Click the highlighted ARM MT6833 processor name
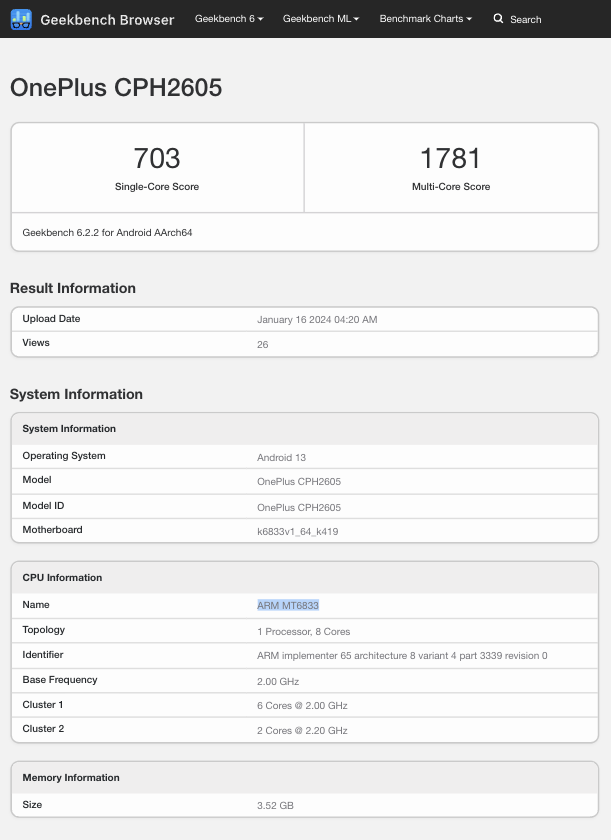Viewport: 611px width, 840px height. [x=288, y=605]
